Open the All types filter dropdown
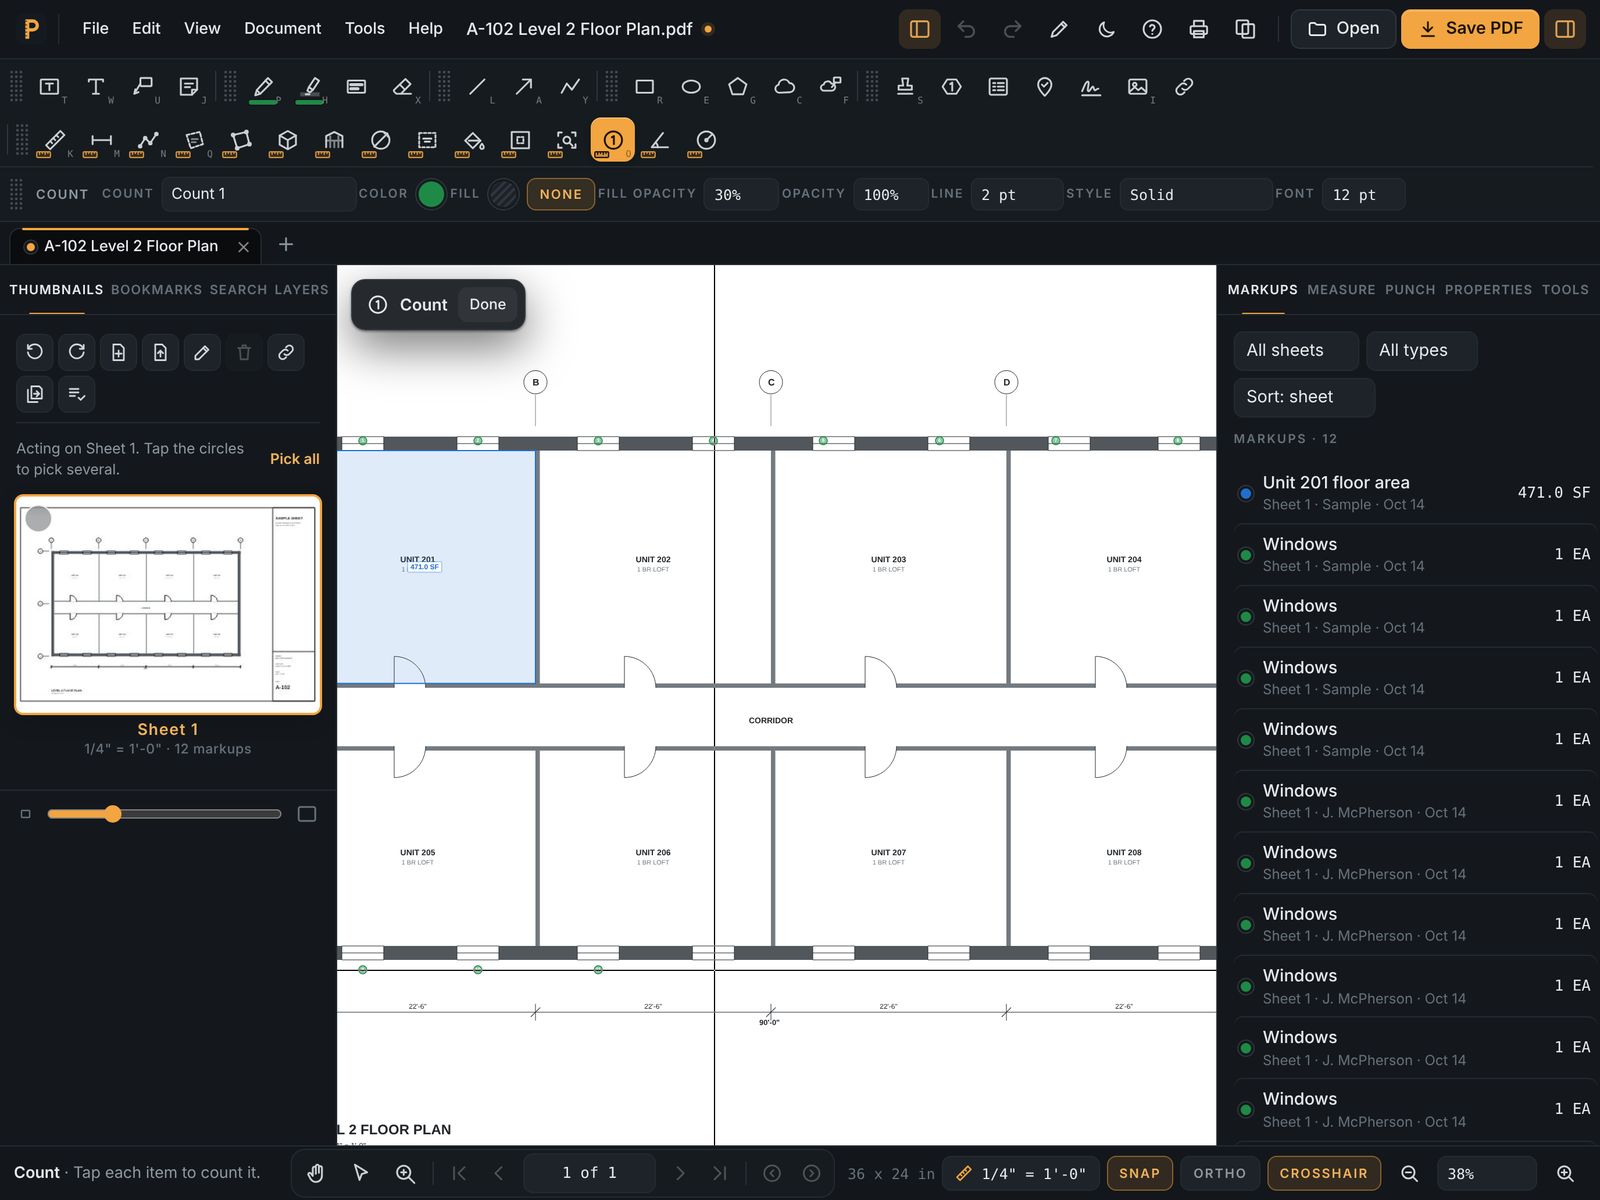The image size is (1600, 1200). click(x=1421, y=351)
